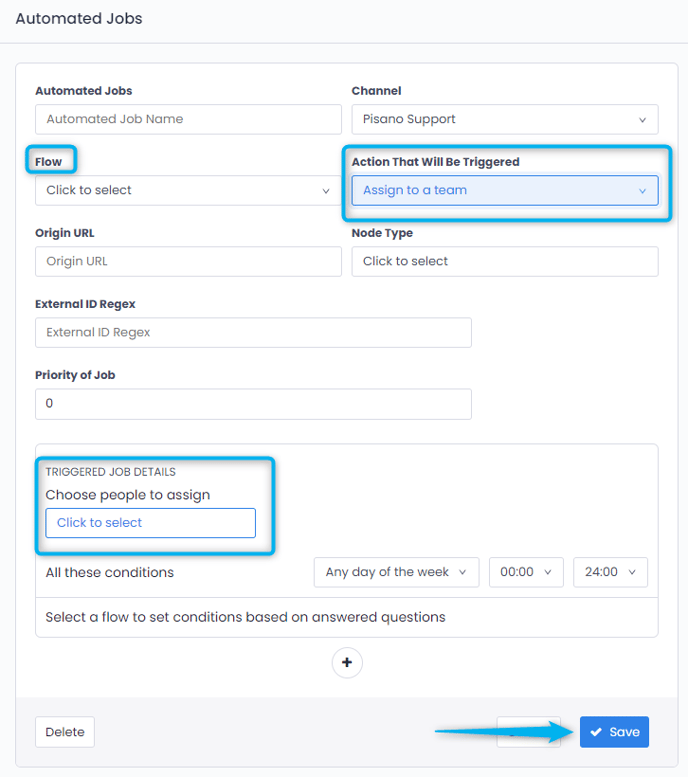688x777 pixels.
Task: Open the 24:00 end time dropdown
Action: 610,572
